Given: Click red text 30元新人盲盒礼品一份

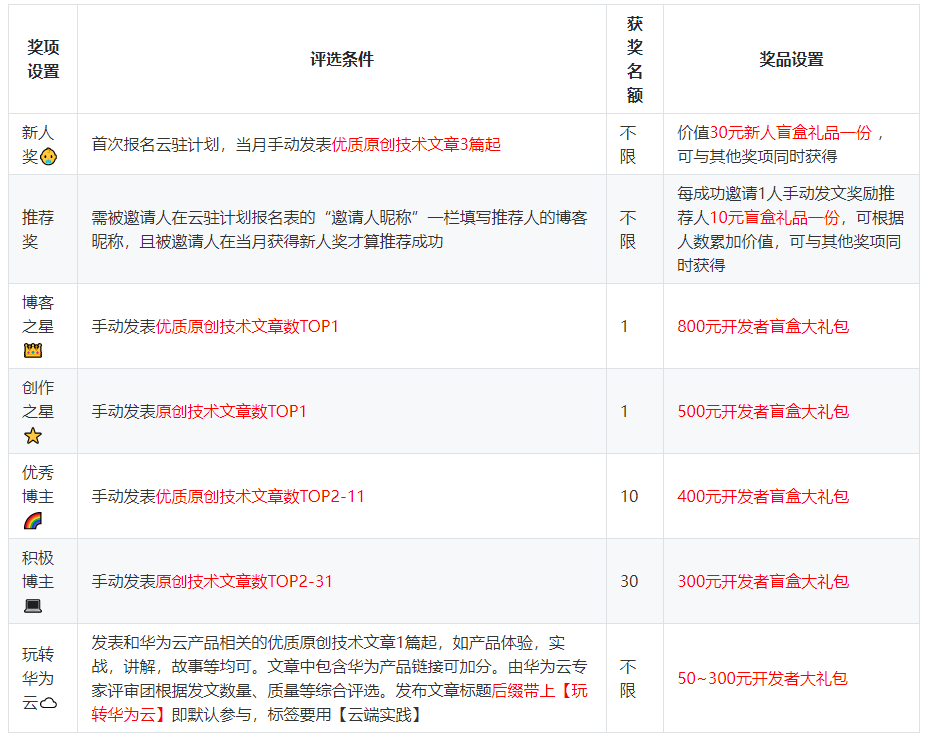Looking at the screenshot, I should coord(790,132).
